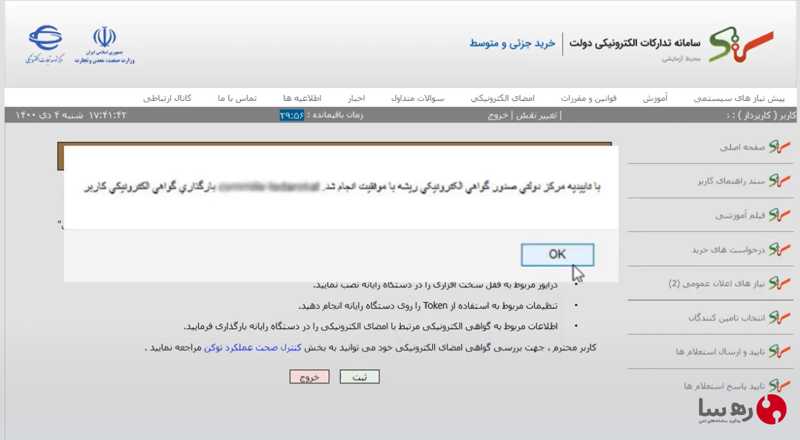Open سوالات متداول (FAQ) menu item
Viewport: 800px width, 440px height.
(418, 98)
